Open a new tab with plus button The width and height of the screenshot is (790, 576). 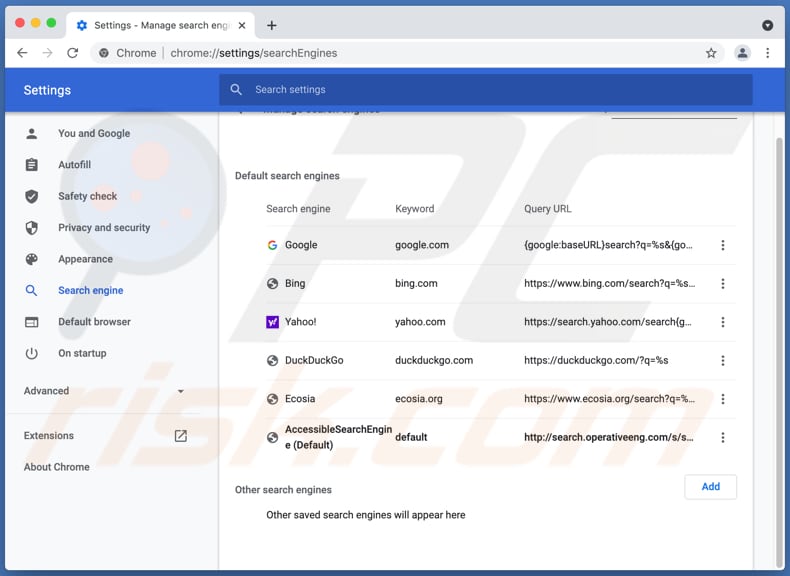coord(272,25)
